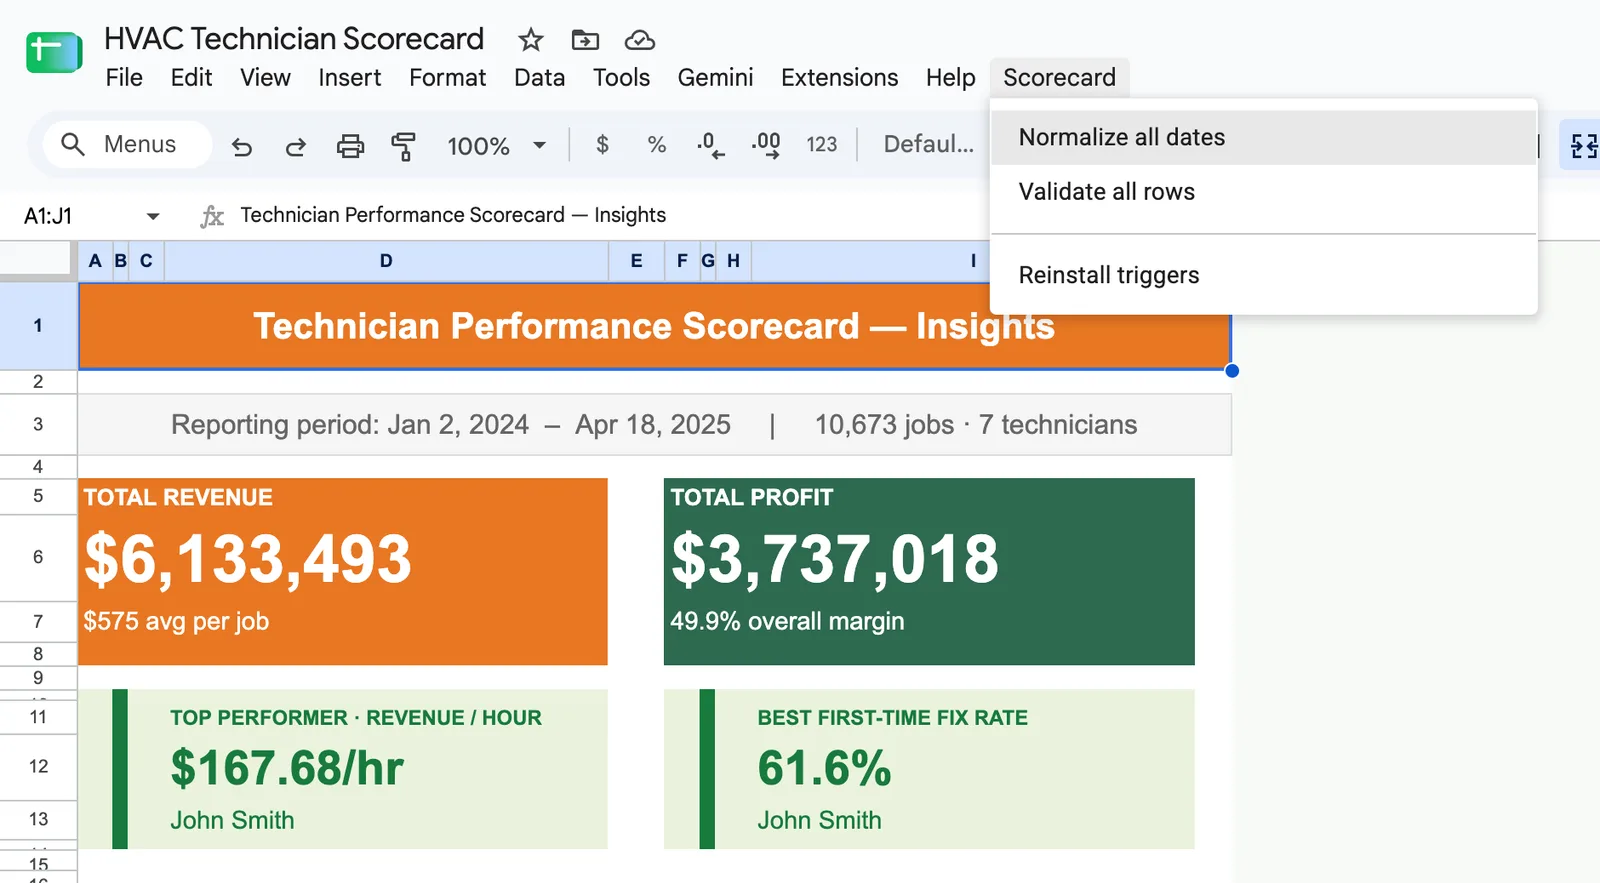
Task: Expand the name box dropdown arrow
Action: tap(153, 216)
